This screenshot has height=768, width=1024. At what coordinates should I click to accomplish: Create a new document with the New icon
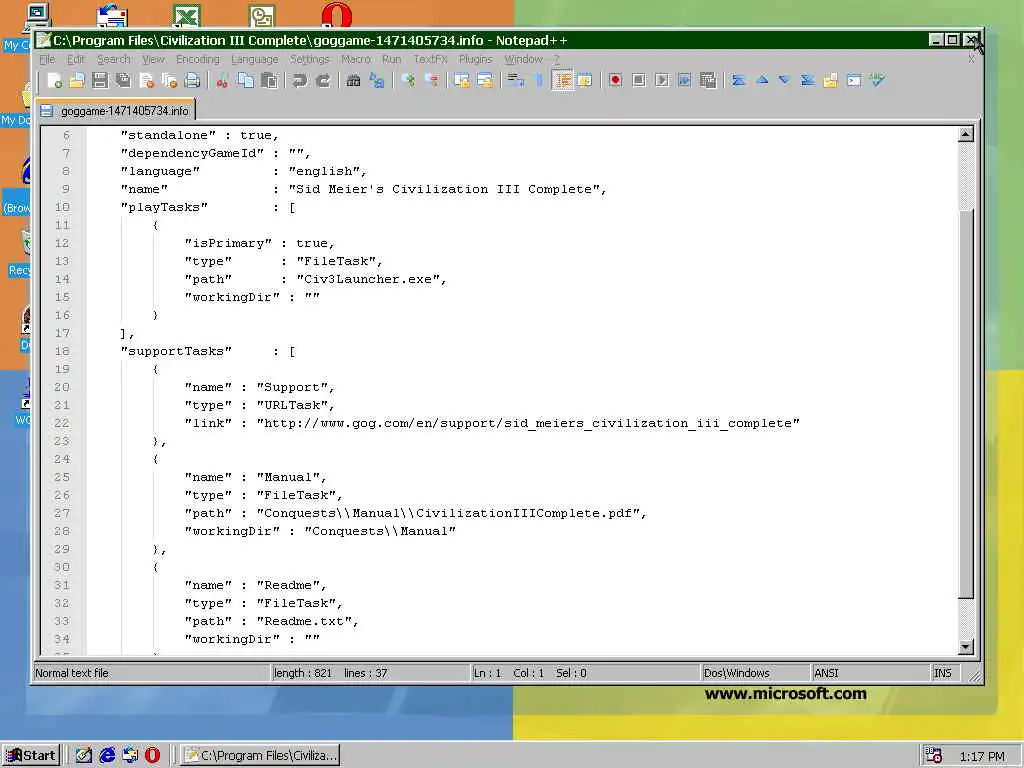coord(55,80)
